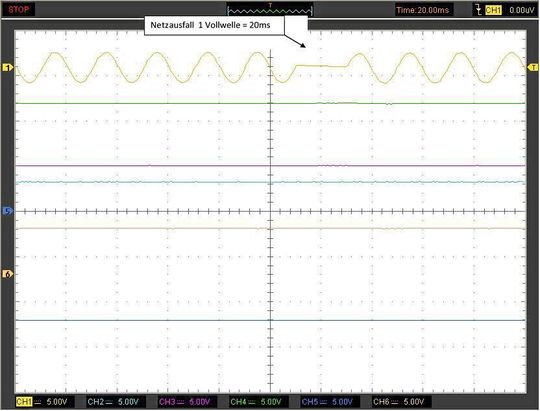540x411 pixels.
Task: Select the CH6 channel label
Action: (x=381, y=402)
